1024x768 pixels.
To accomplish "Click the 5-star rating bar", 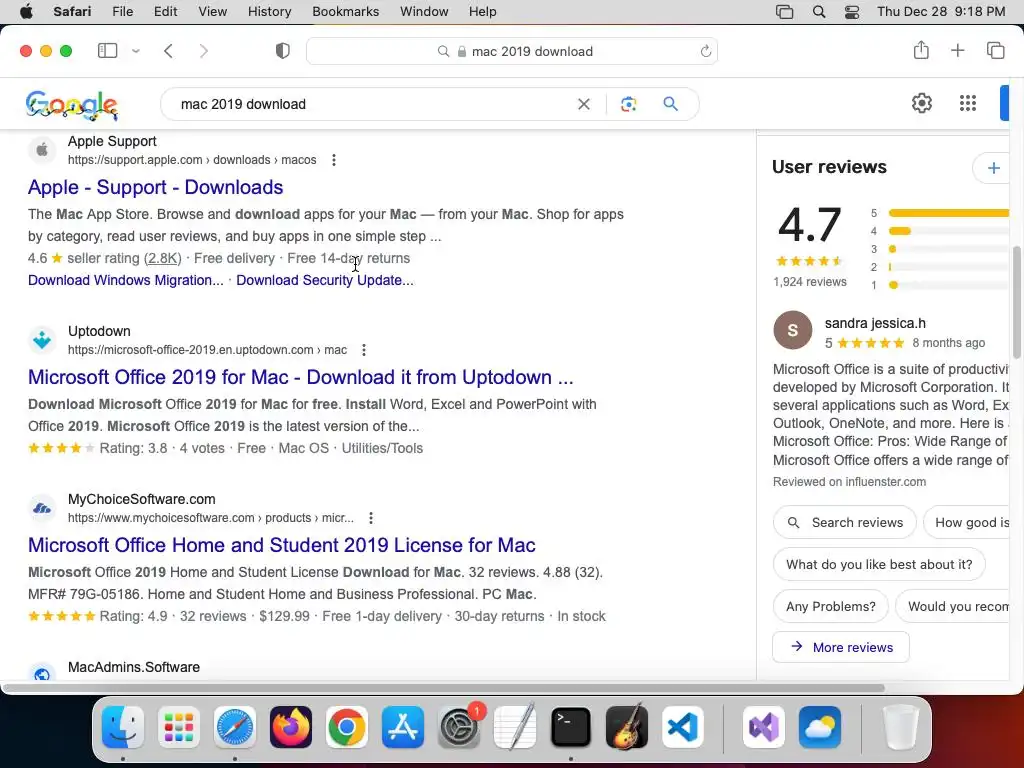I will 948,213.
